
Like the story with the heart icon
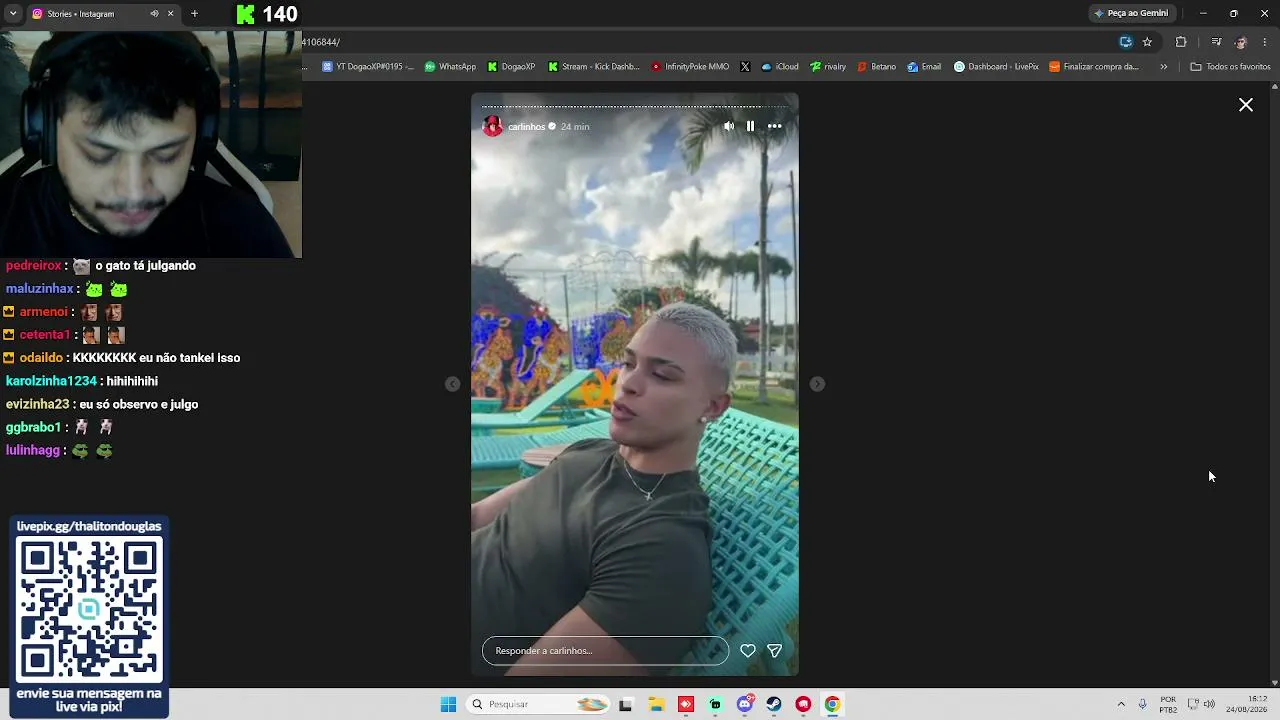coord(748,651)
